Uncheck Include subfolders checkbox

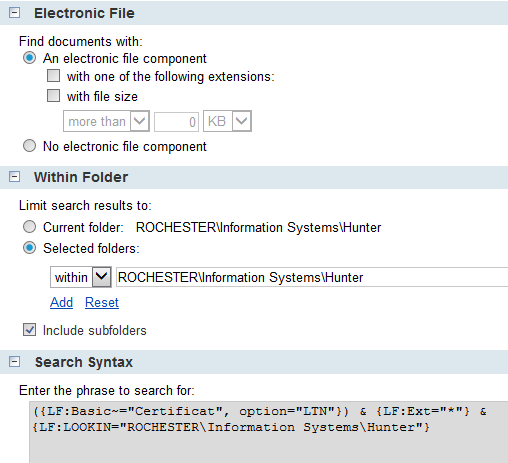point(29,330)
